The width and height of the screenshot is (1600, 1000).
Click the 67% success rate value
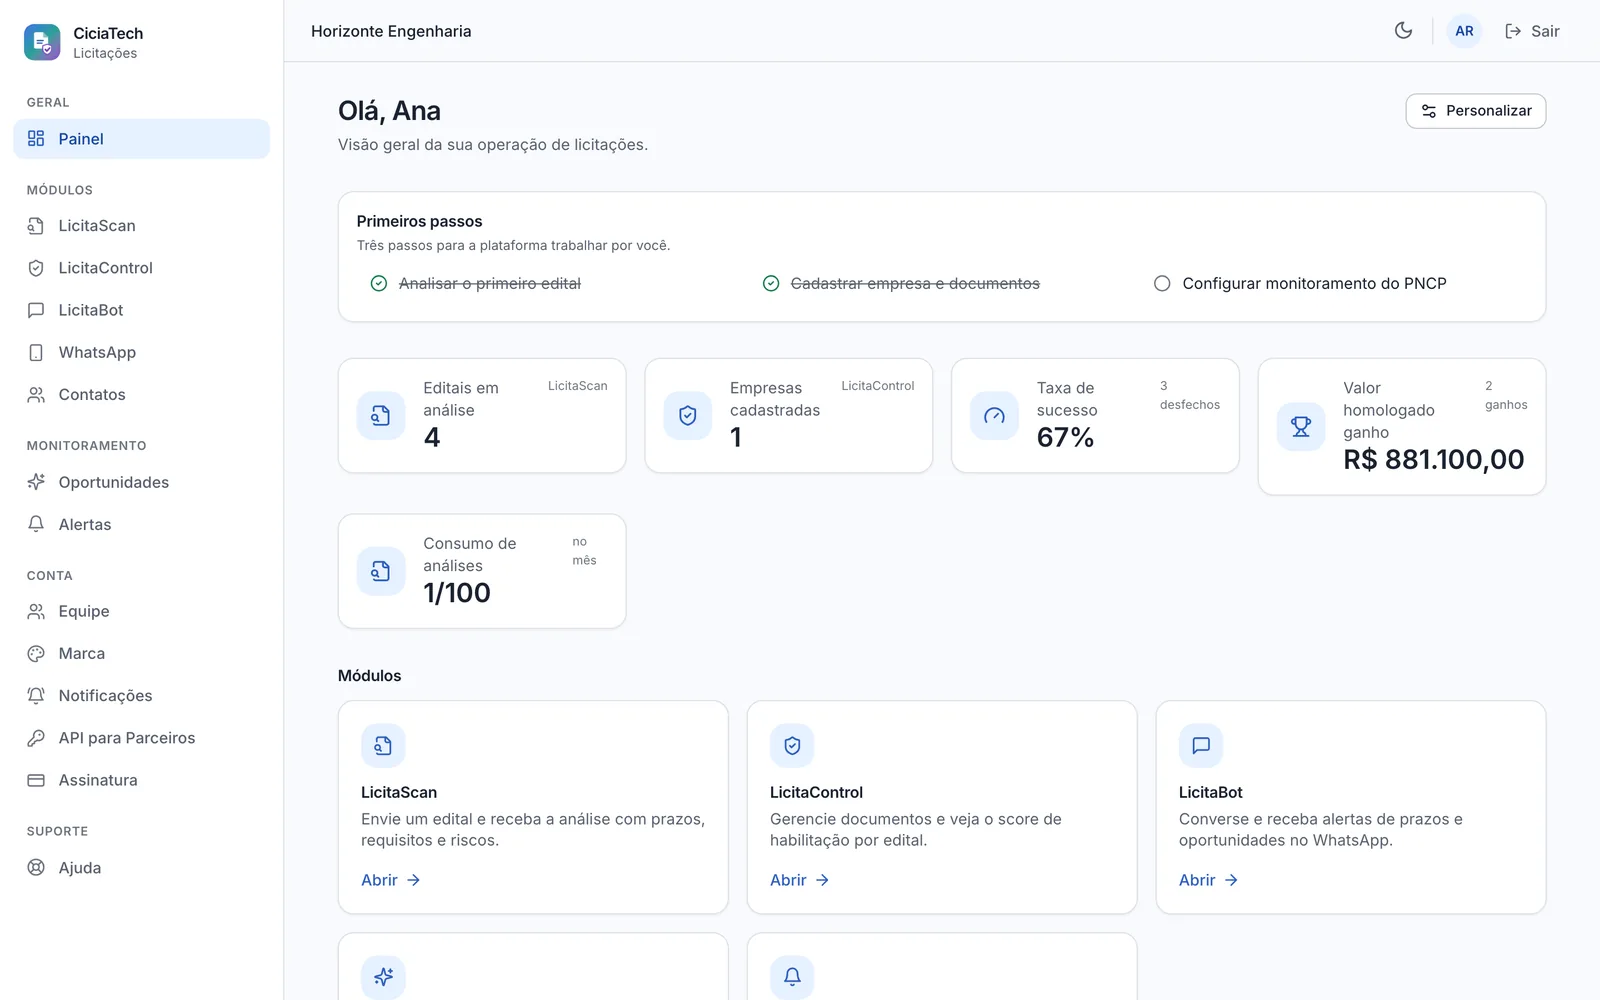[x=1065, y=438]
